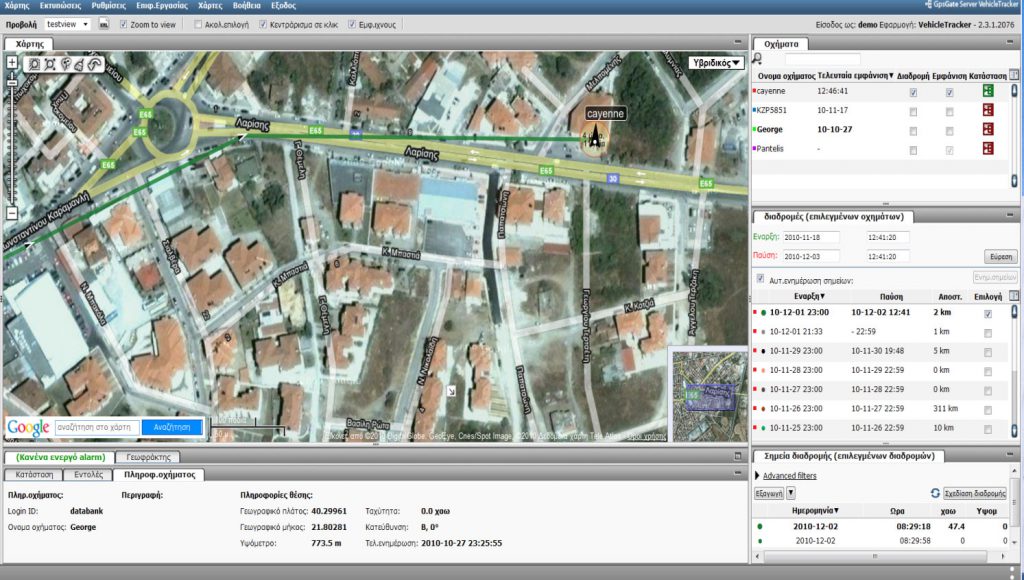This screenshot has width=1024, height=580.
Task: Open dropdown arrow next to Εξαγωγή
Action: click(791, 493)
